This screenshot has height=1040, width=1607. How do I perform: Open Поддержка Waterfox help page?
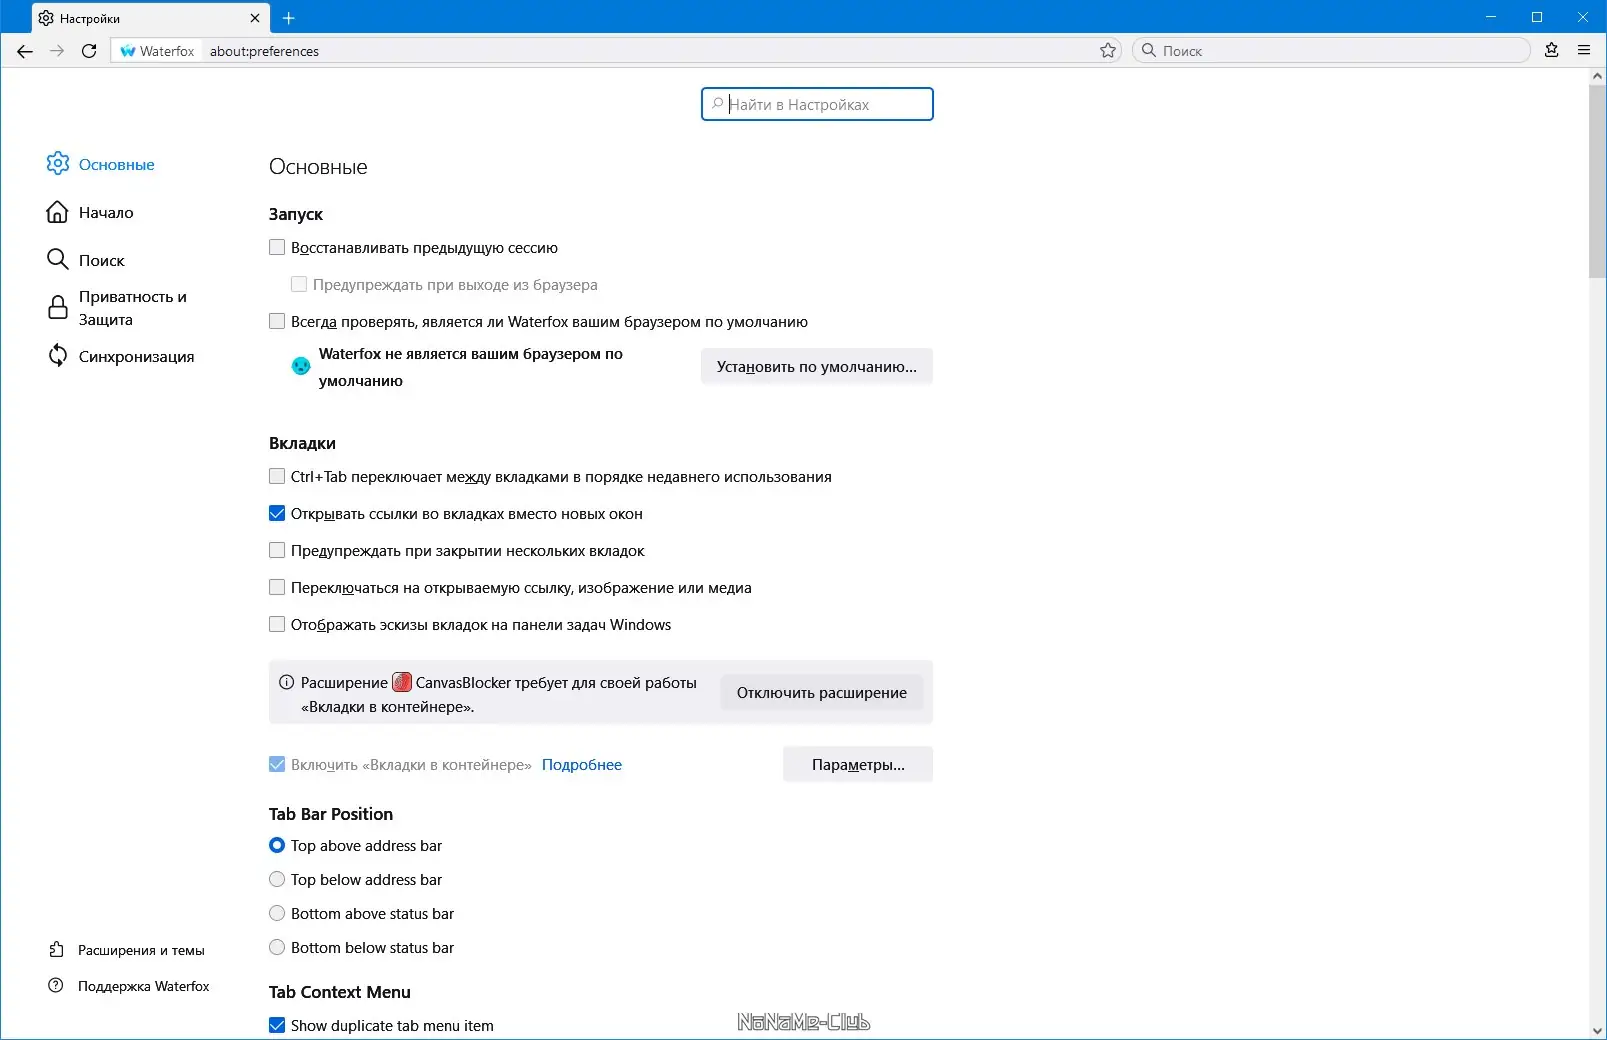coord(129,986)
